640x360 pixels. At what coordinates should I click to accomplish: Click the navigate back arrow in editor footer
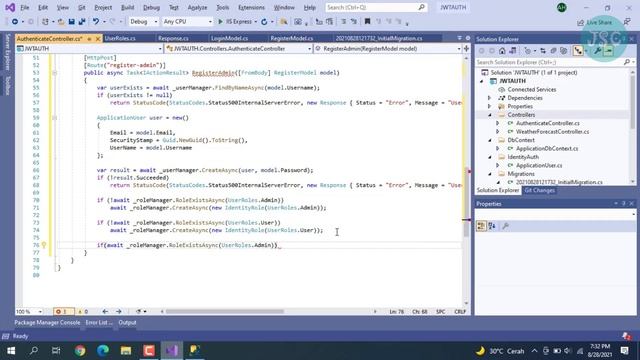tap(105, 311)
